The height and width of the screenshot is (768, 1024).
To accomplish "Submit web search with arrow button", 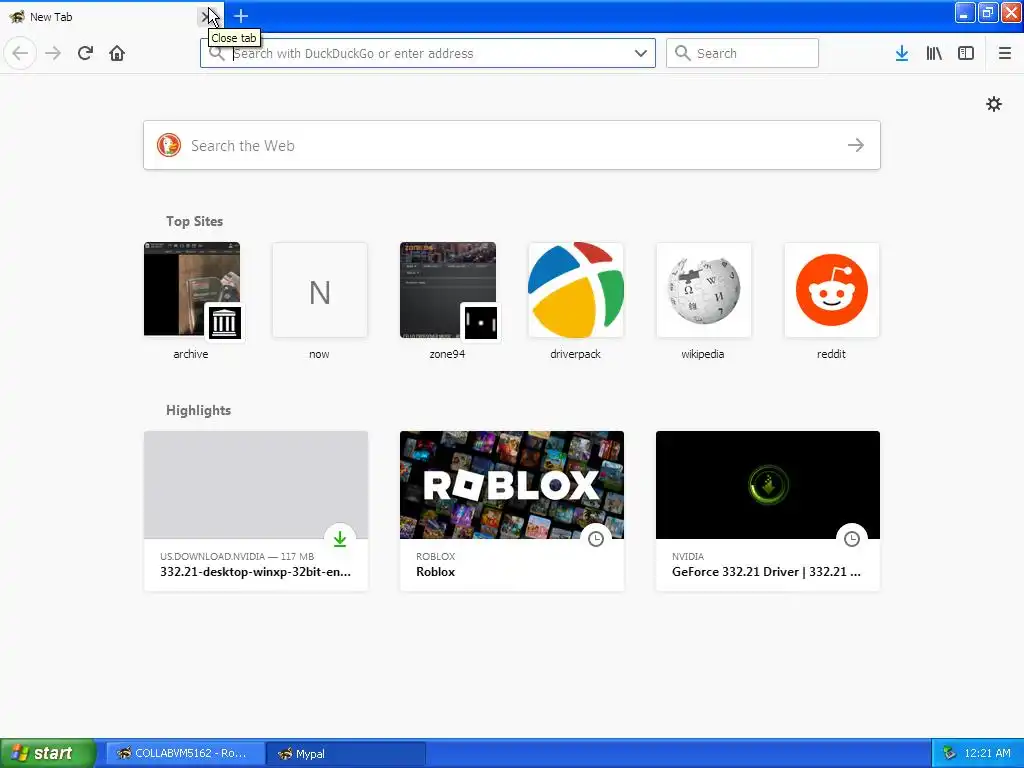I will [x=856, y=145].
